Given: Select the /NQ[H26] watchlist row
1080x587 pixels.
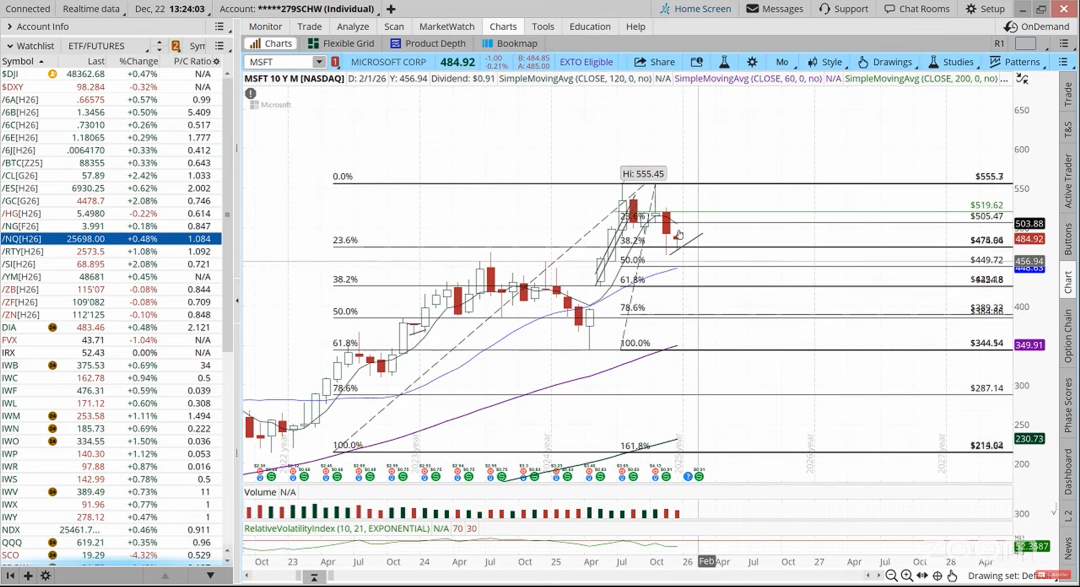Looking at the screenshot, I should point(111,238).
